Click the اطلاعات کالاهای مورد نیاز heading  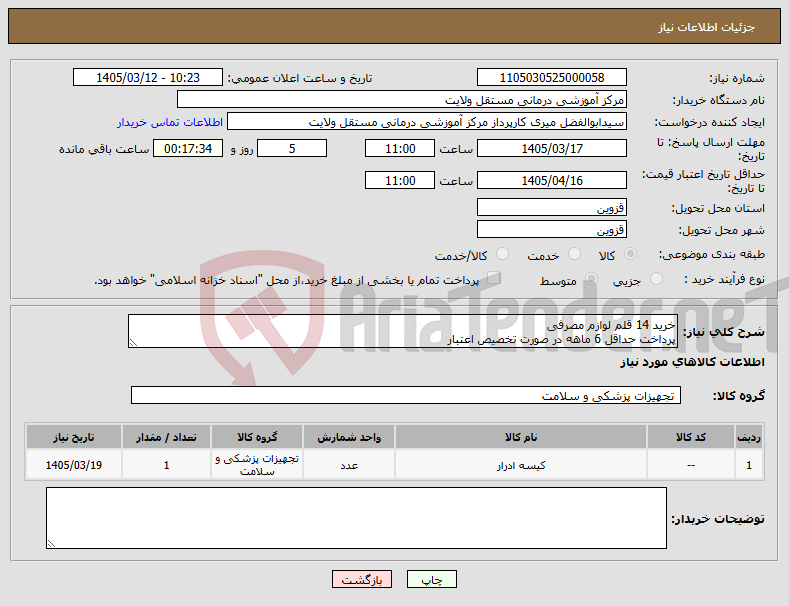tap(692, 362)
